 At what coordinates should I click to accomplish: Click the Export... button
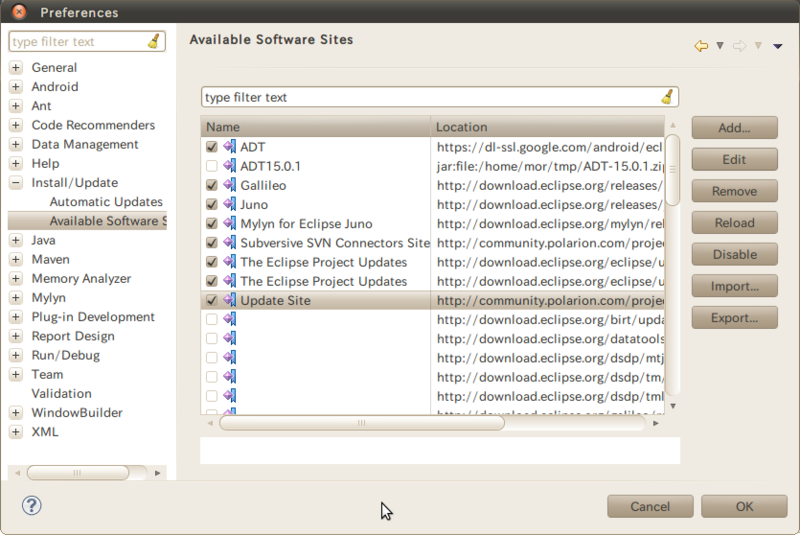(735, 317)
